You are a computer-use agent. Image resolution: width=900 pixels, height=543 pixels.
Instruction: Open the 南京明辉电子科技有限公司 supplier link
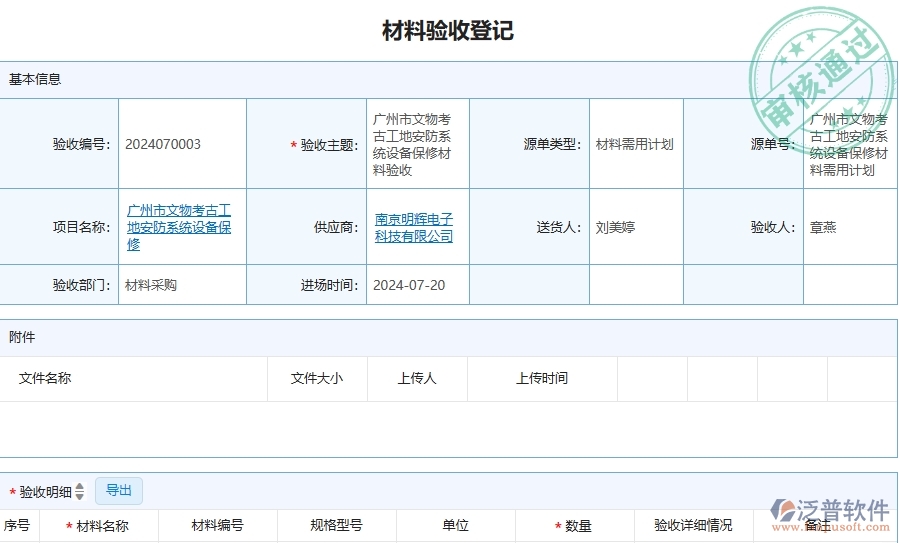click(414, 227)
